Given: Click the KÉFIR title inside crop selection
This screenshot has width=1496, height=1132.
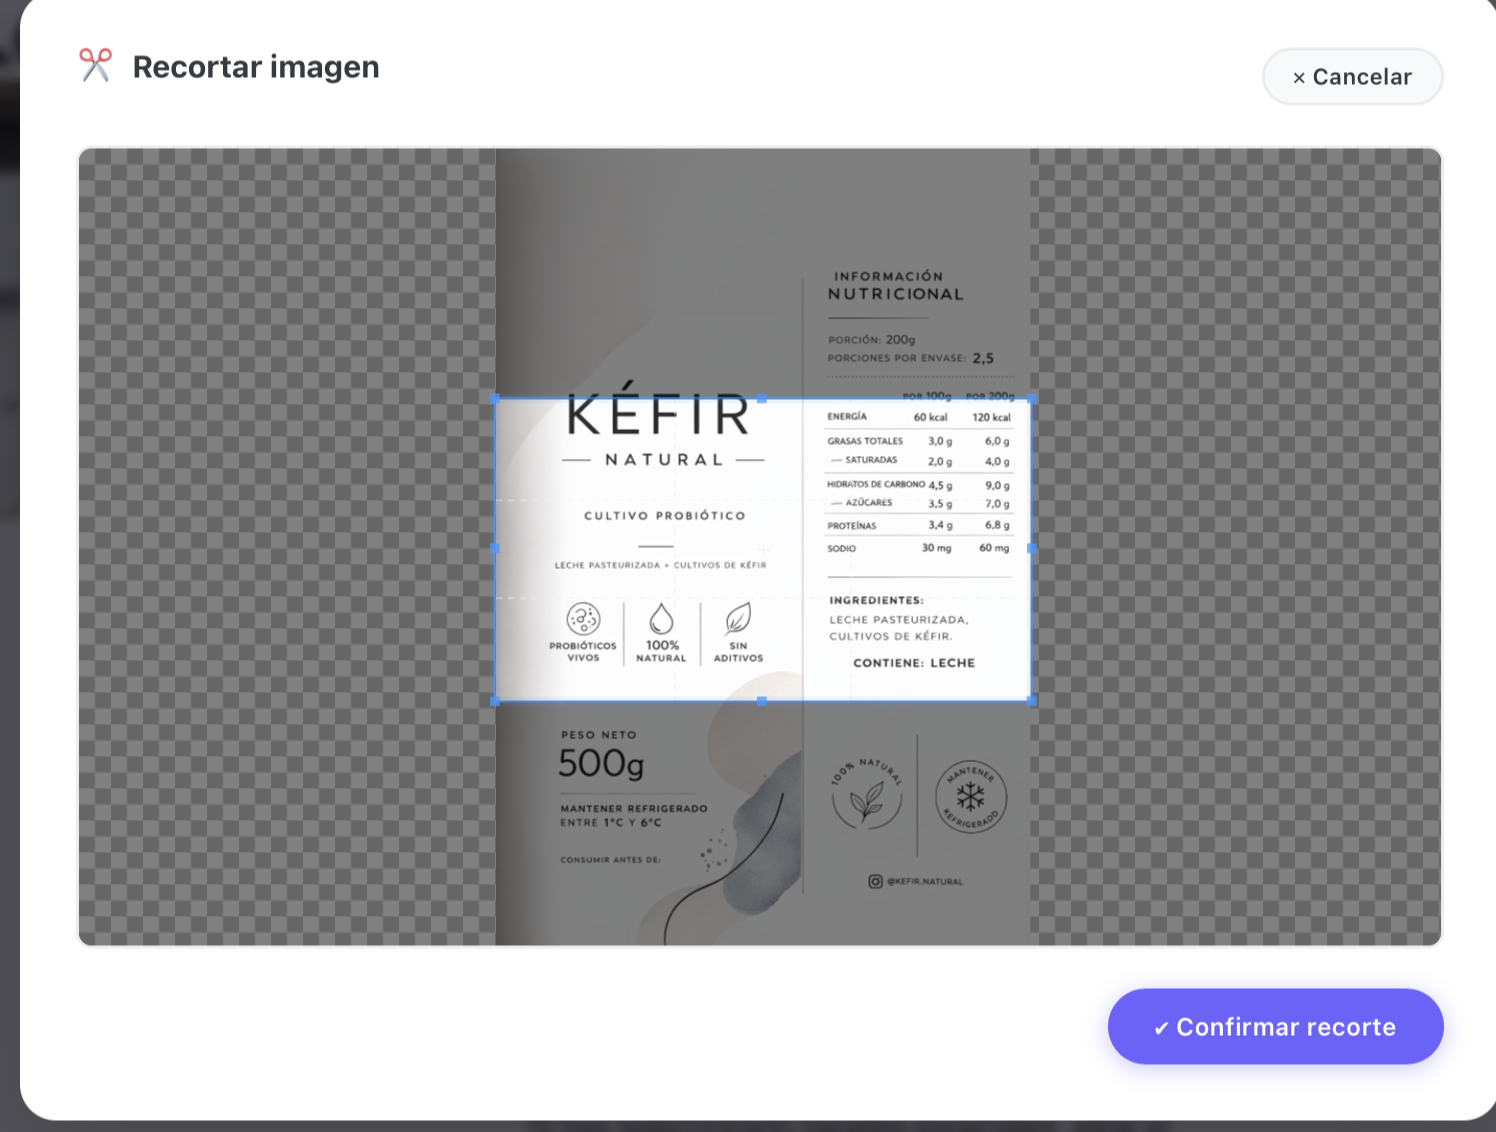Looking at the screenshot, I should (659, 416).
